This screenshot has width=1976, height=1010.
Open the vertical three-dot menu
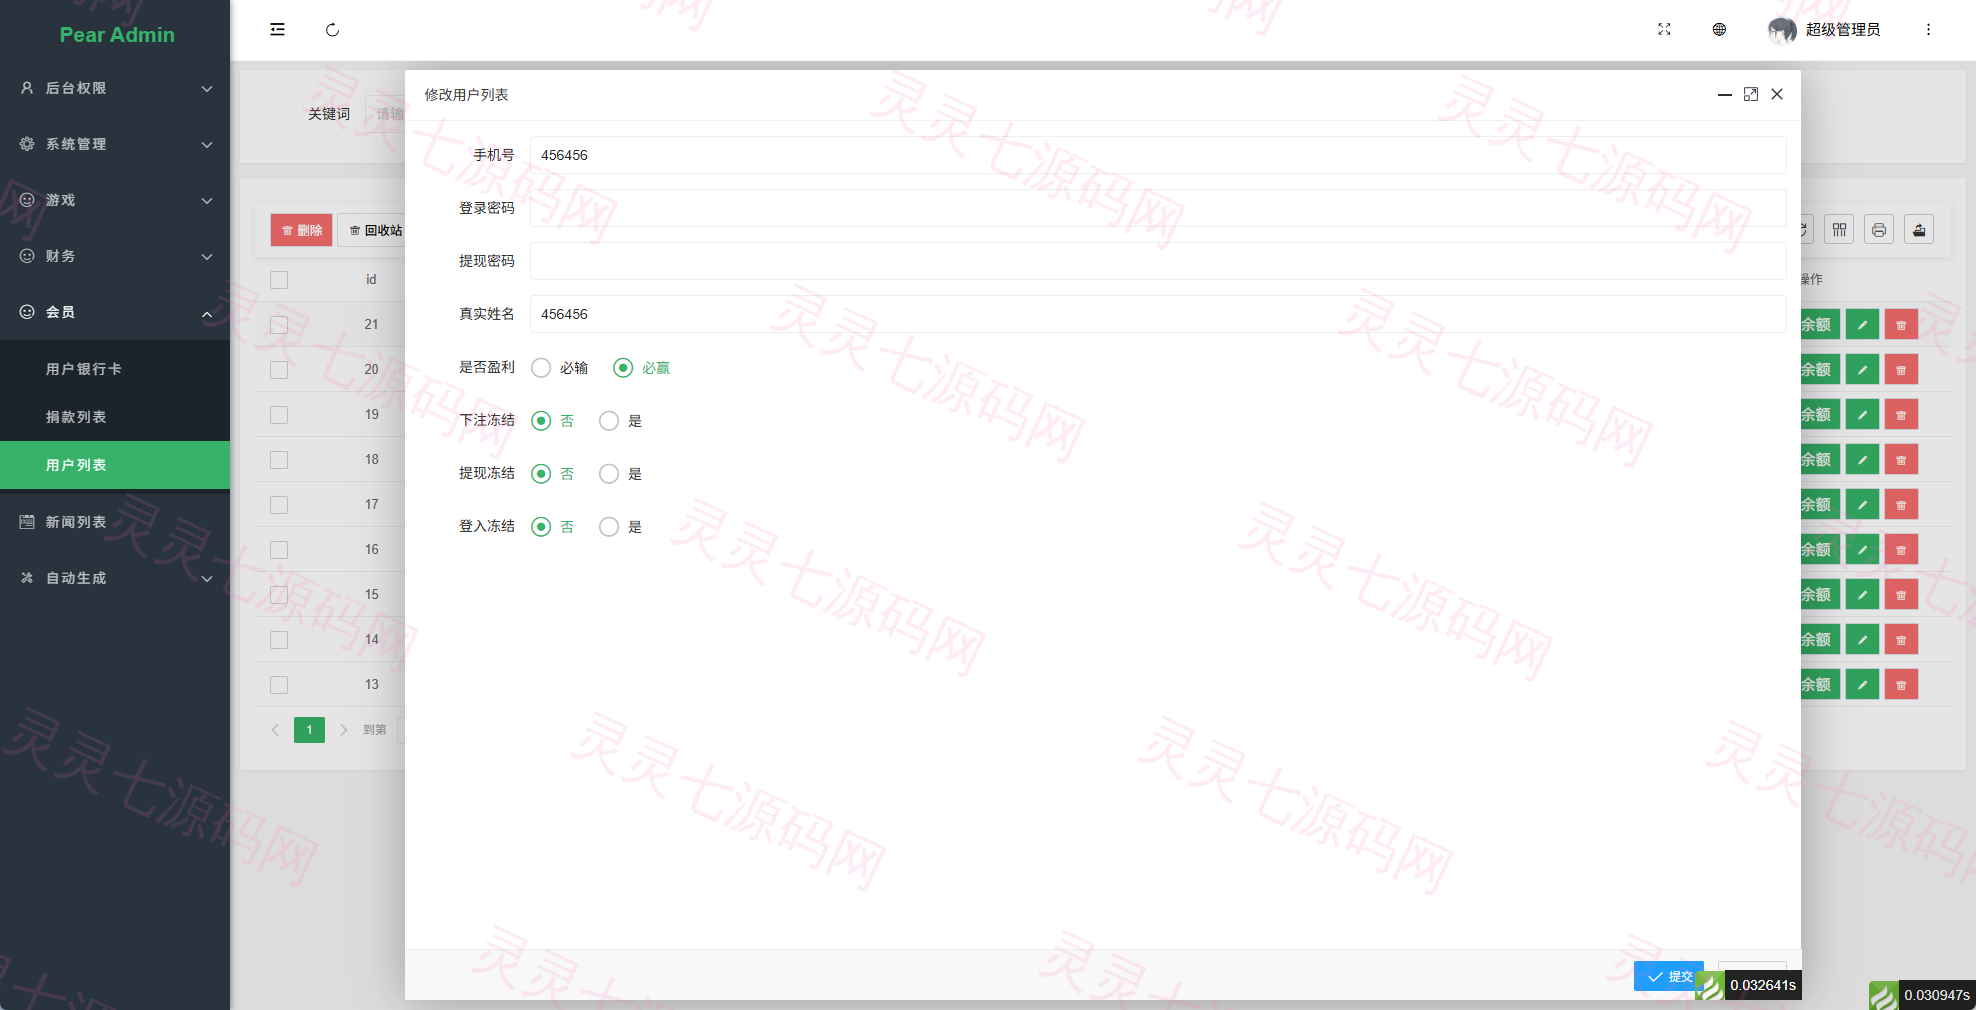(1928, 30)
